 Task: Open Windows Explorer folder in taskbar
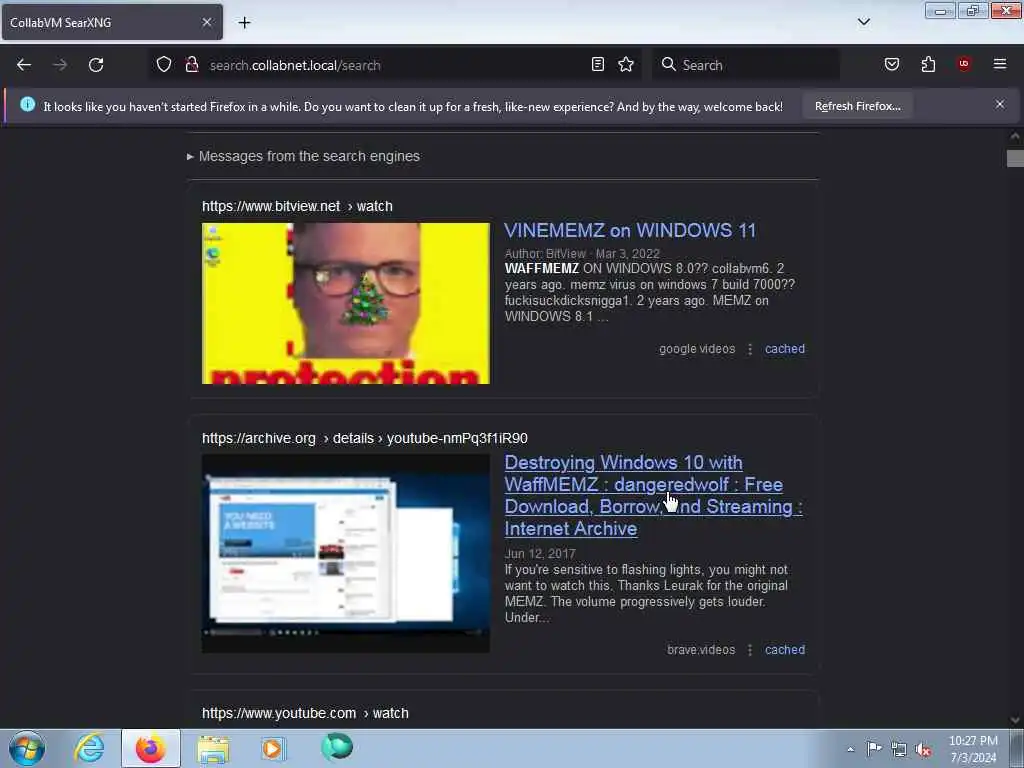tap(213, 748)
